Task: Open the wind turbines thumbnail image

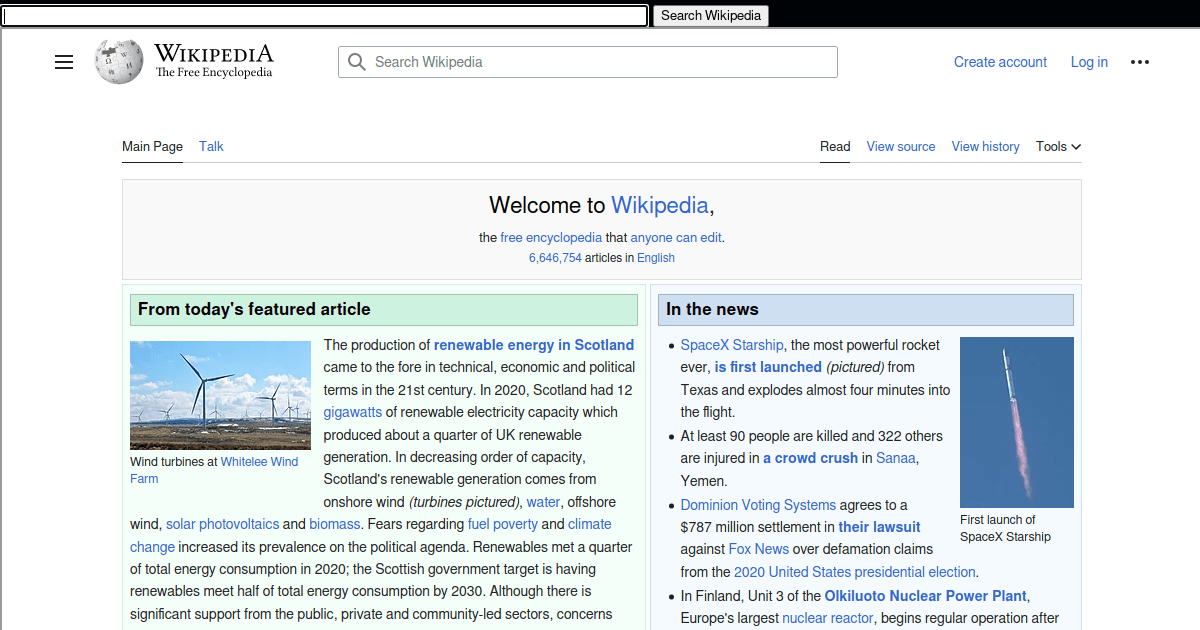Action: click(x=220, y=395)
